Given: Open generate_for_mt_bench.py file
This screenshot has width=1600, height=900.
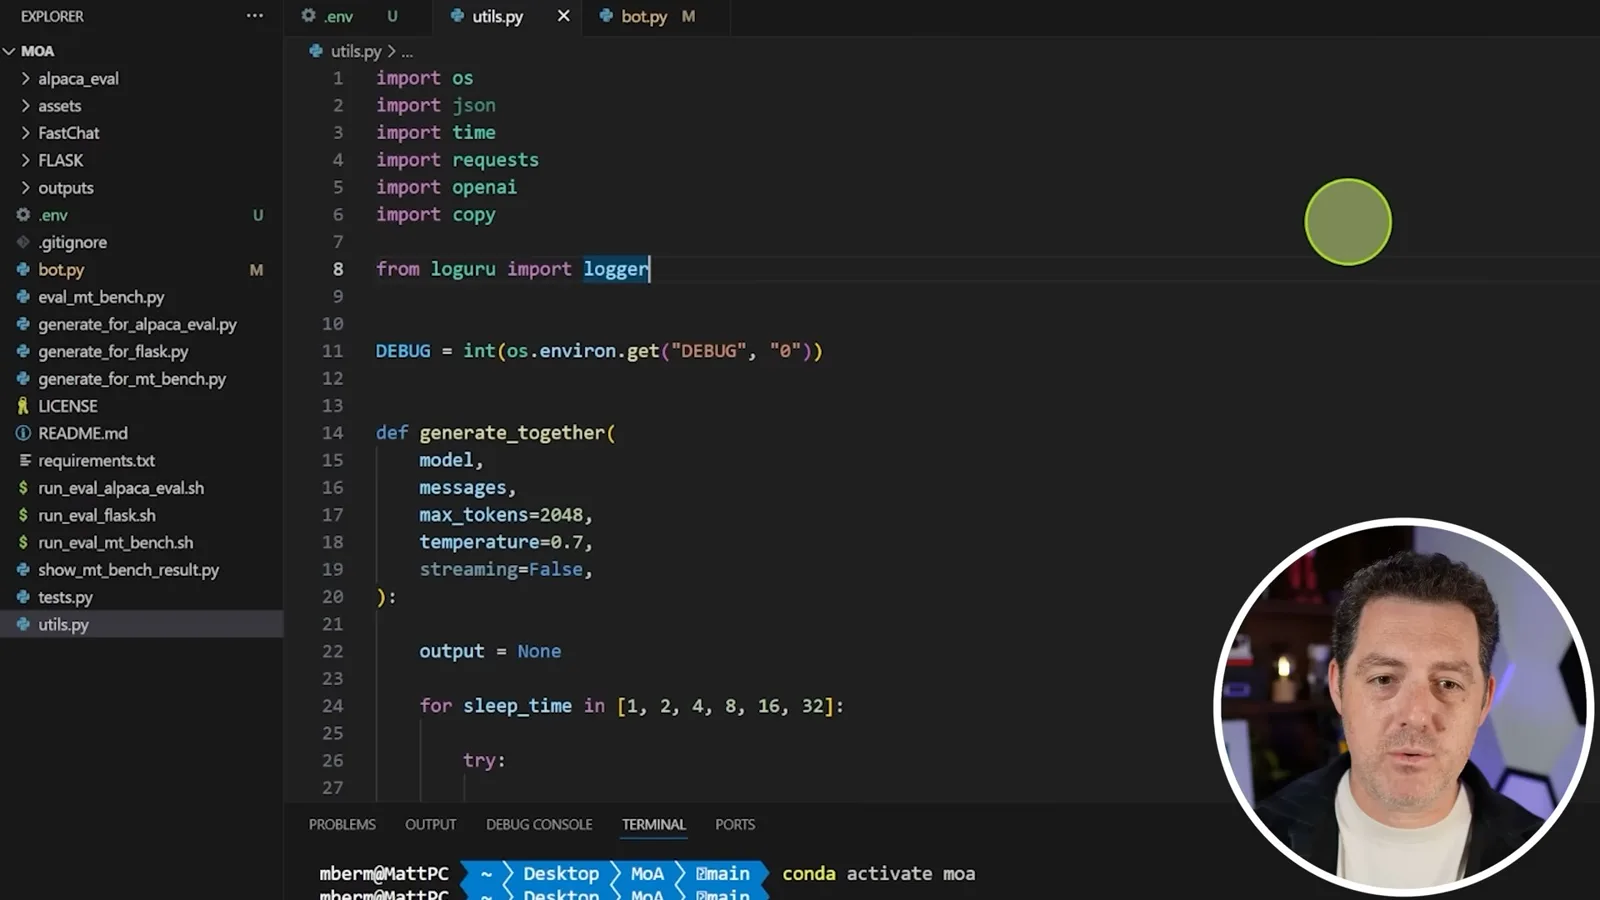Looking at the screenshot, I should point(141,378).
